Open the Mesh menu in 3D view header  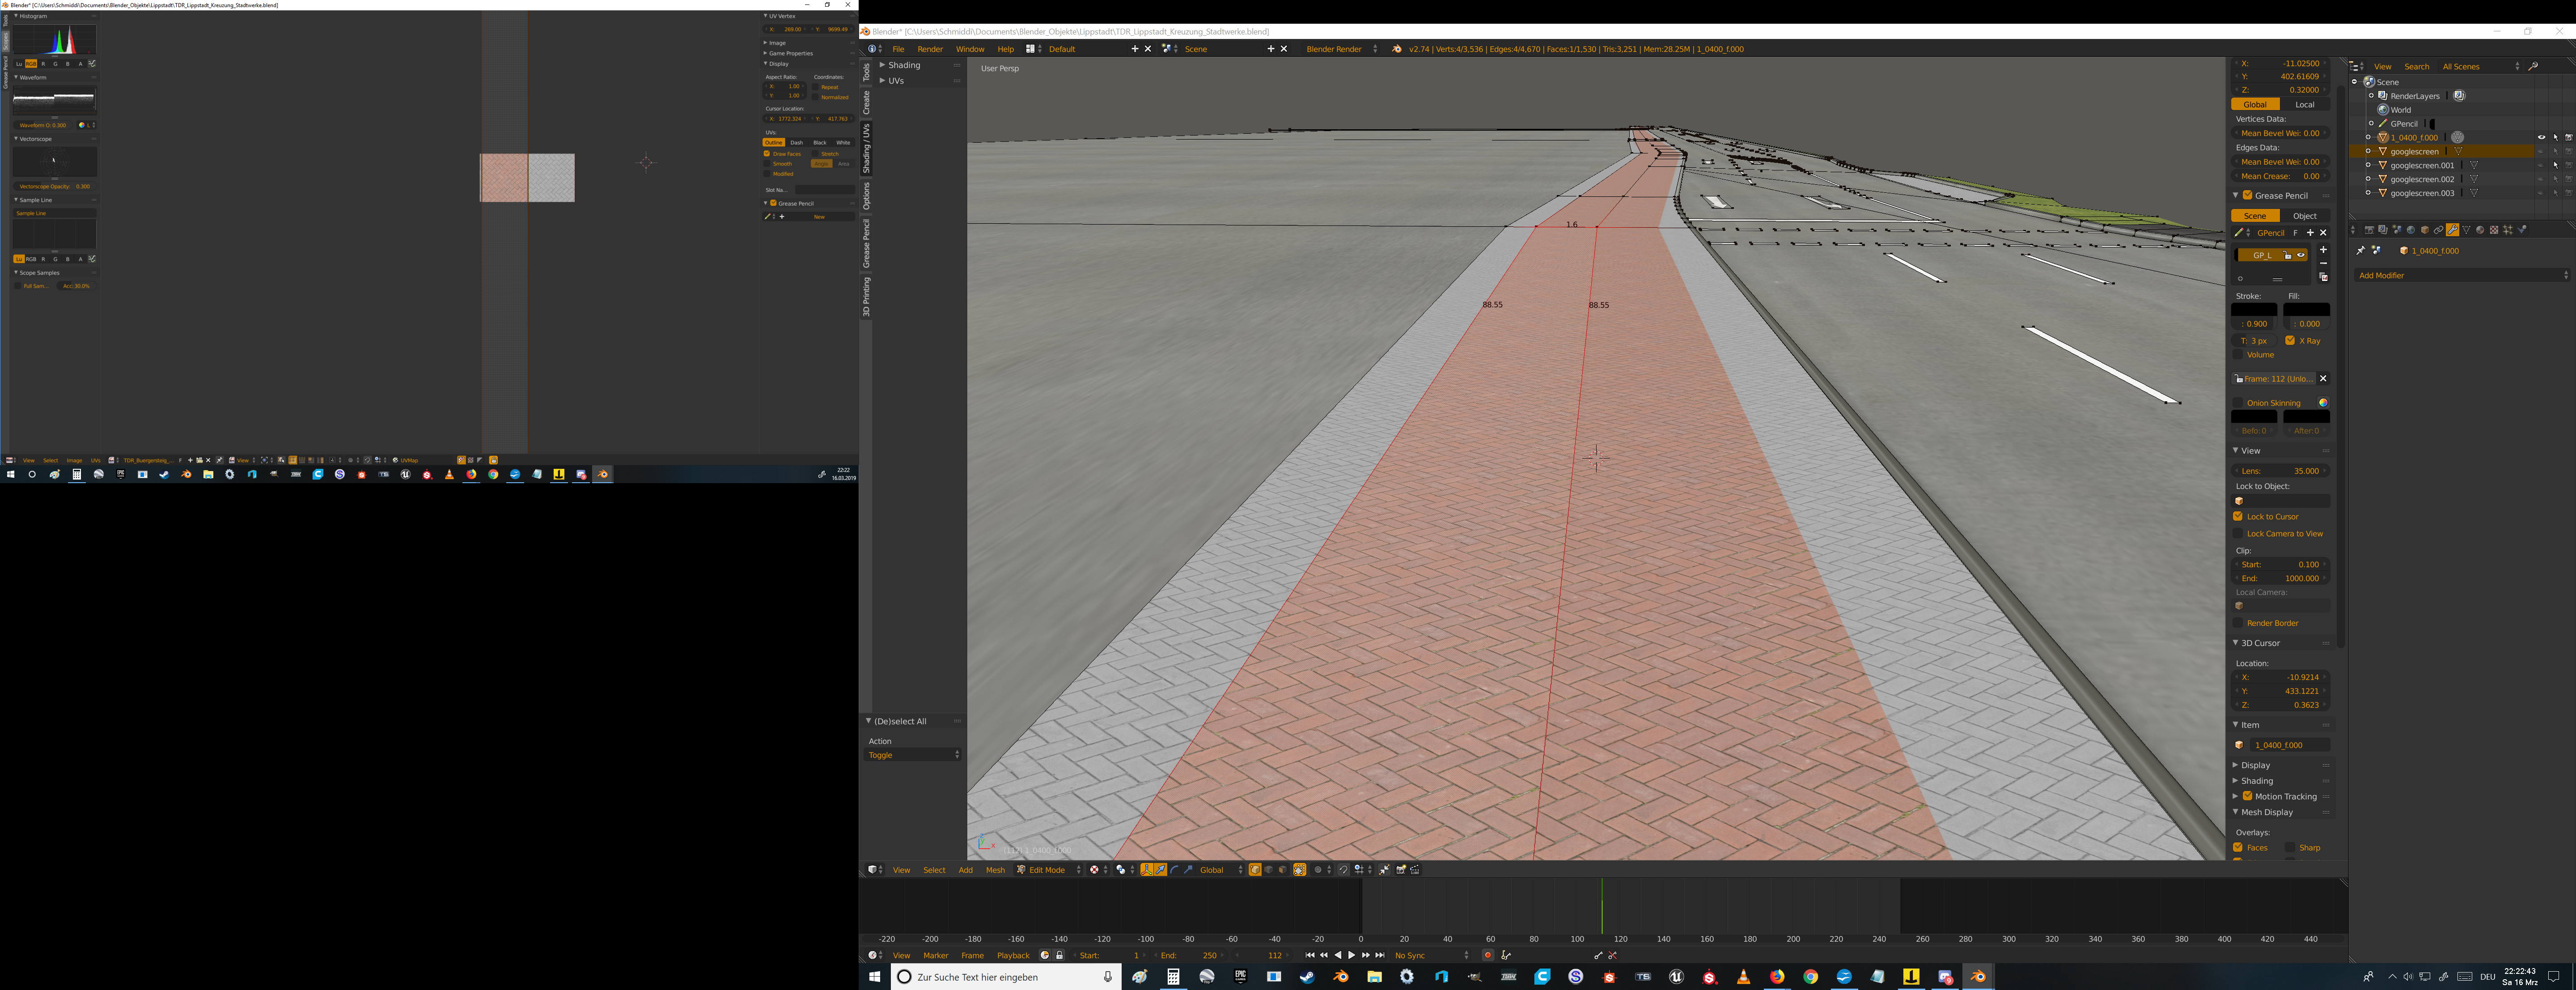click(x=995, y=870)
